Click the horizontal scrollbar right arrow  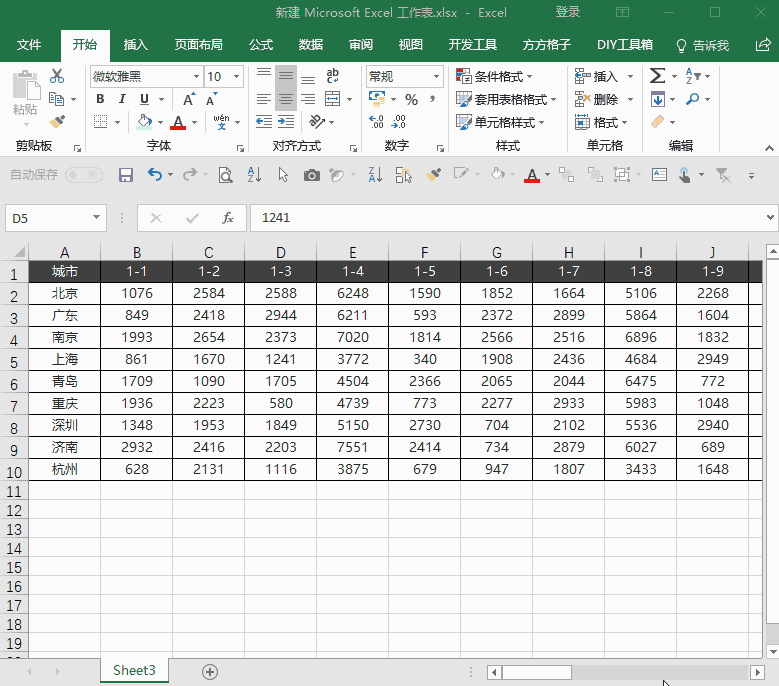coord(757,673)
